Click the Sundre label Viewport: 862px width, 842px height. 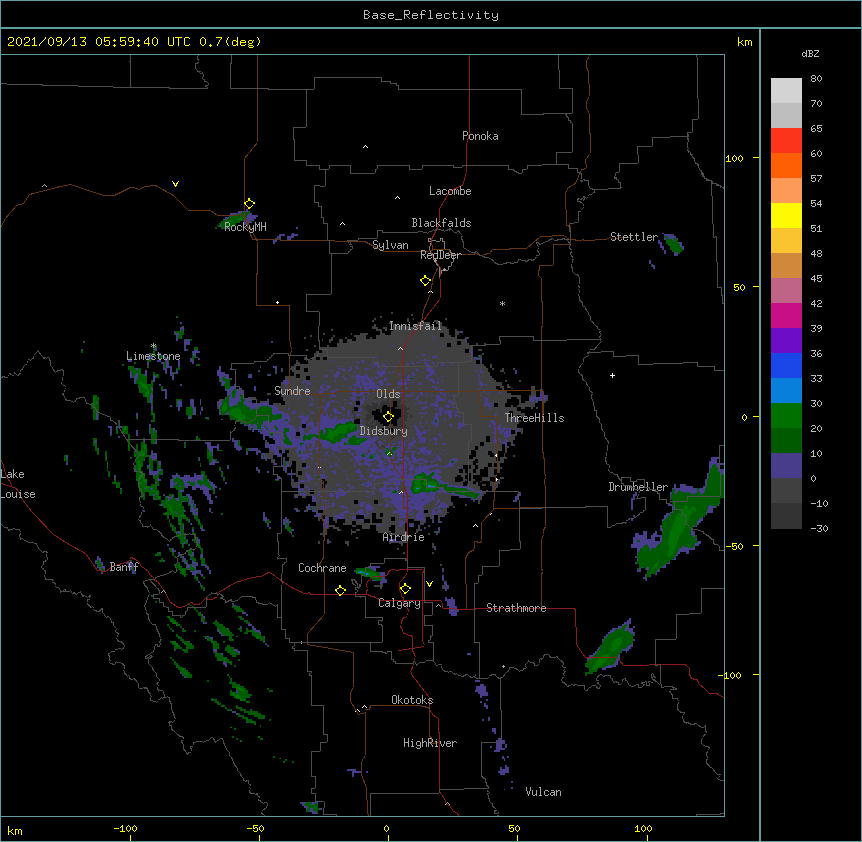[x=292, y=391]
